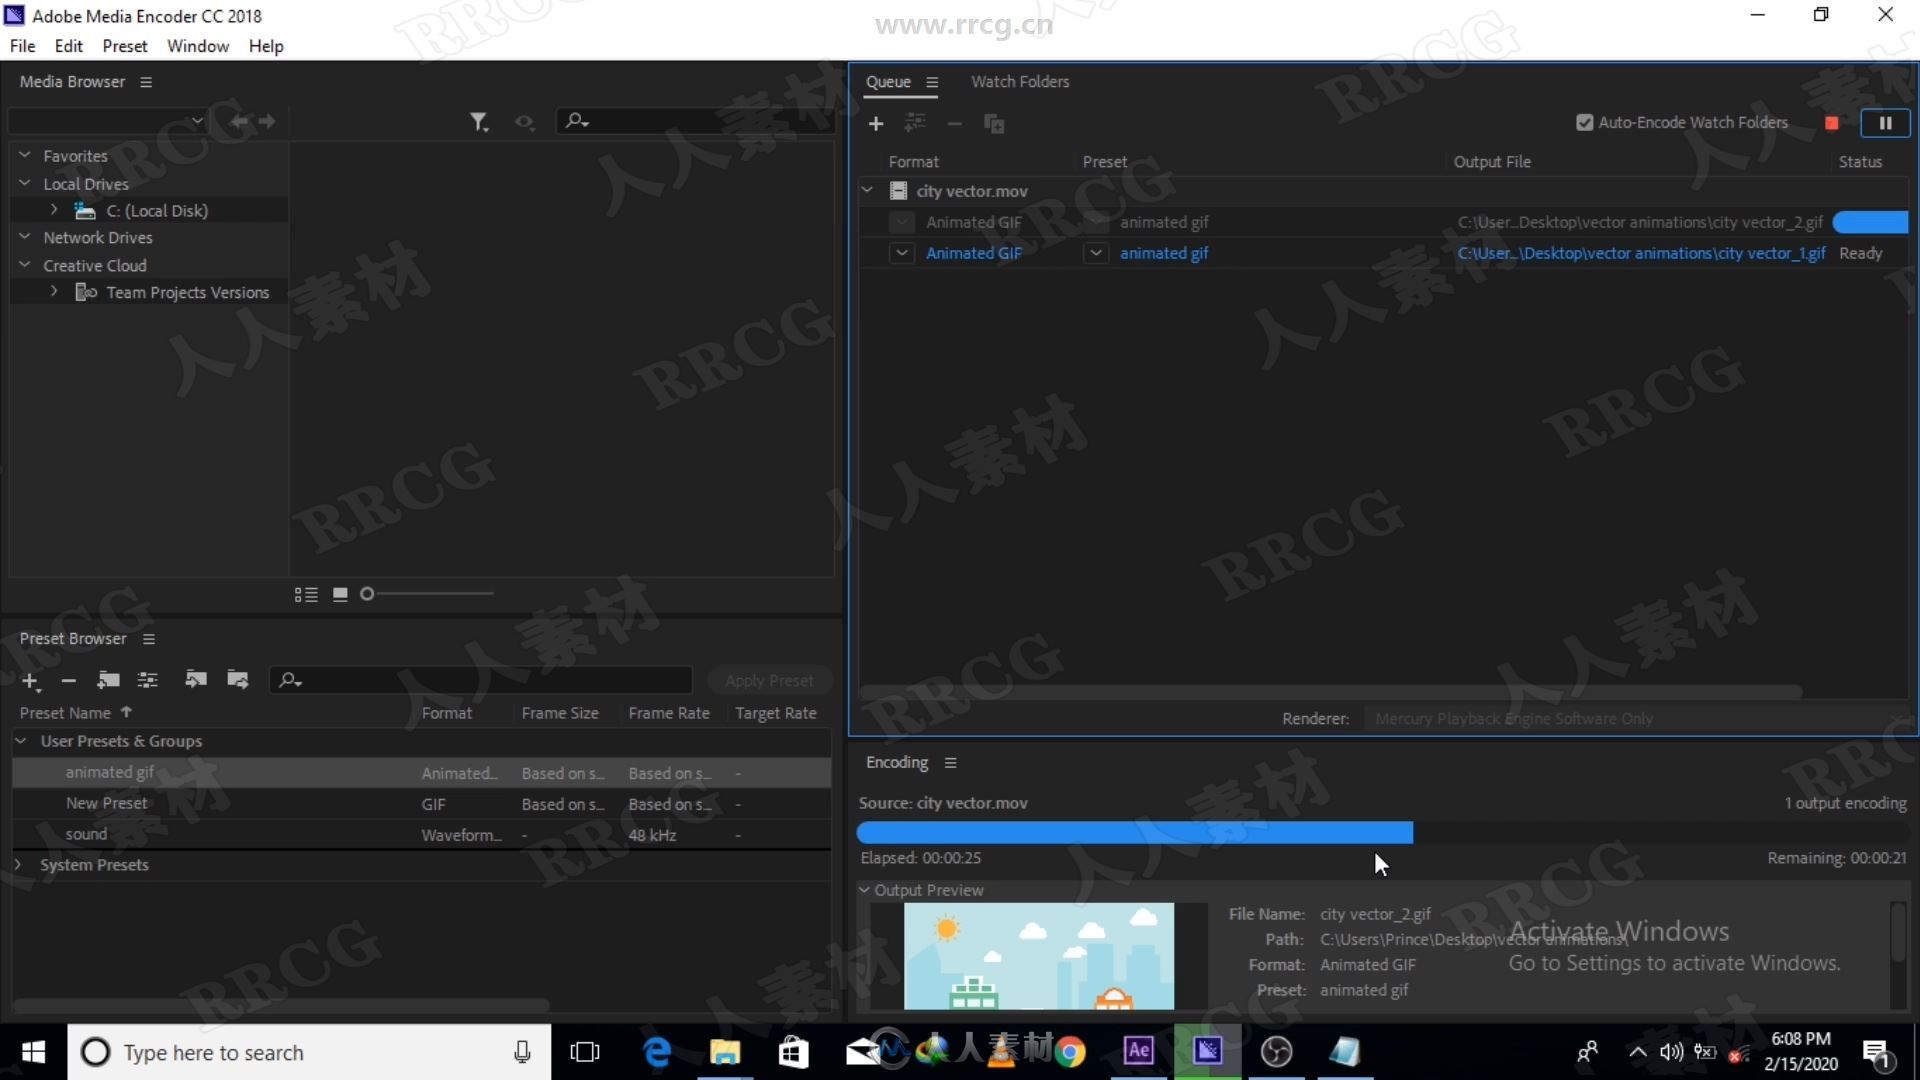
Task: Select the New Preset row
Action: [421, 804]
